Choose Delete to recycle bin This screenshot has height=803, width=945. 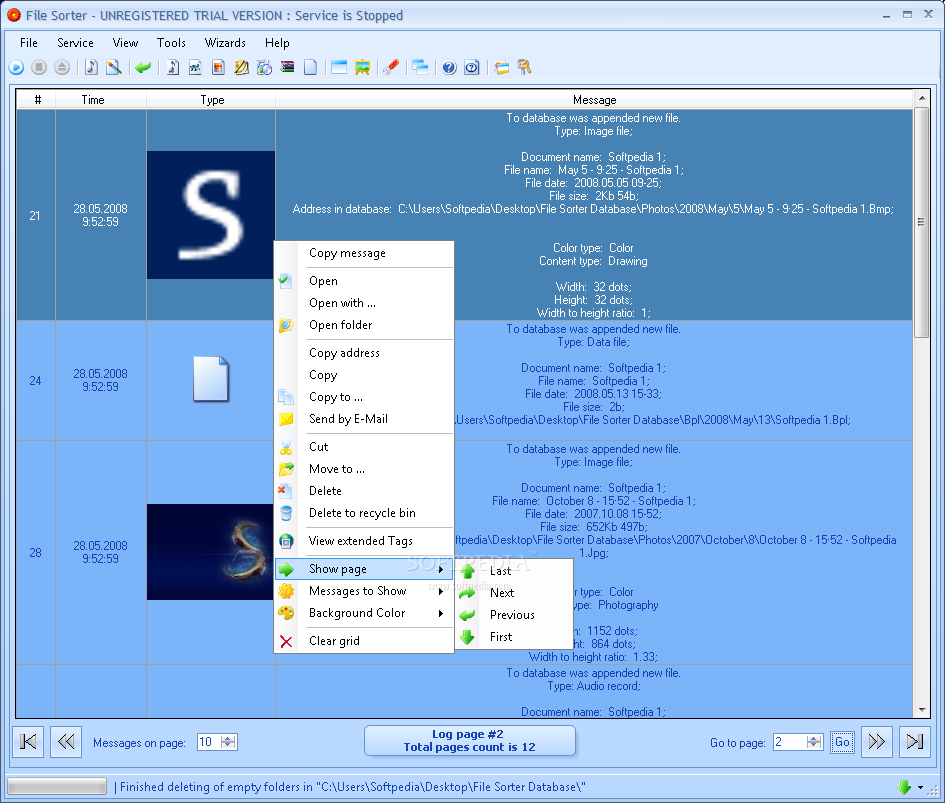pyautogui.click(x=364, y=513)
